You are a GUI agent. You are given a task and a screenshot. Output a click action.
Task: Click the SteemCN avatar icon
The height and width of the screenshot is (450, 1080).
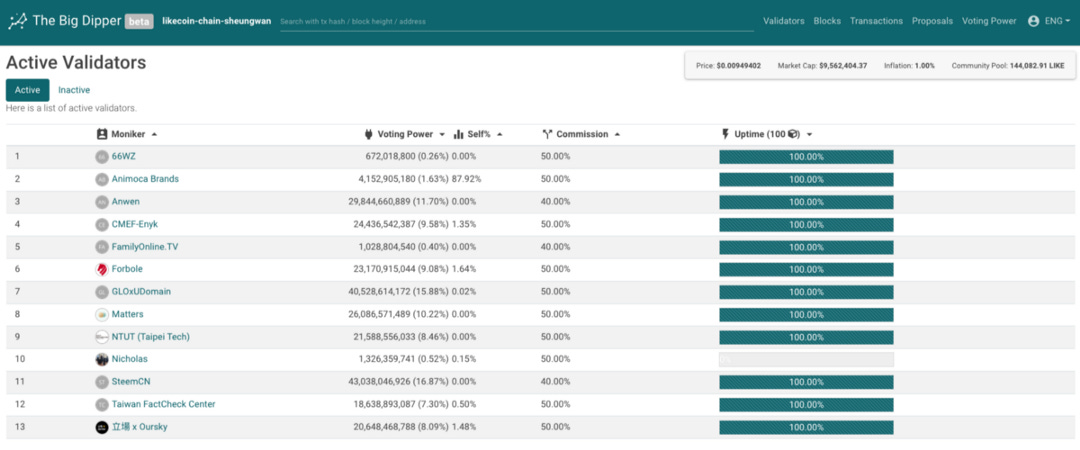click(x=102, y=382)
